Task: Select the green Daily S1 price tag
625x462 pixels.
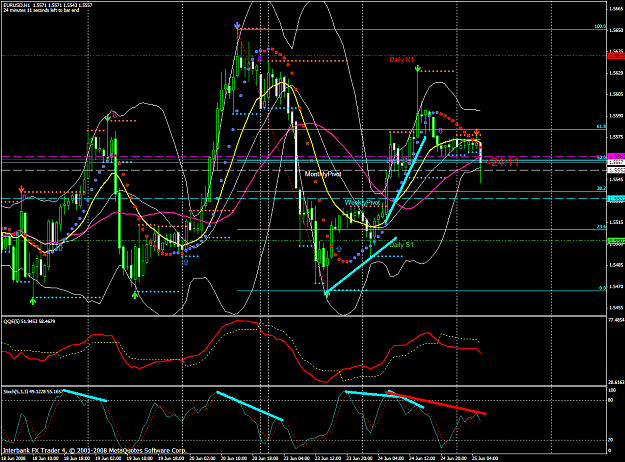Action: pos(616,241)
